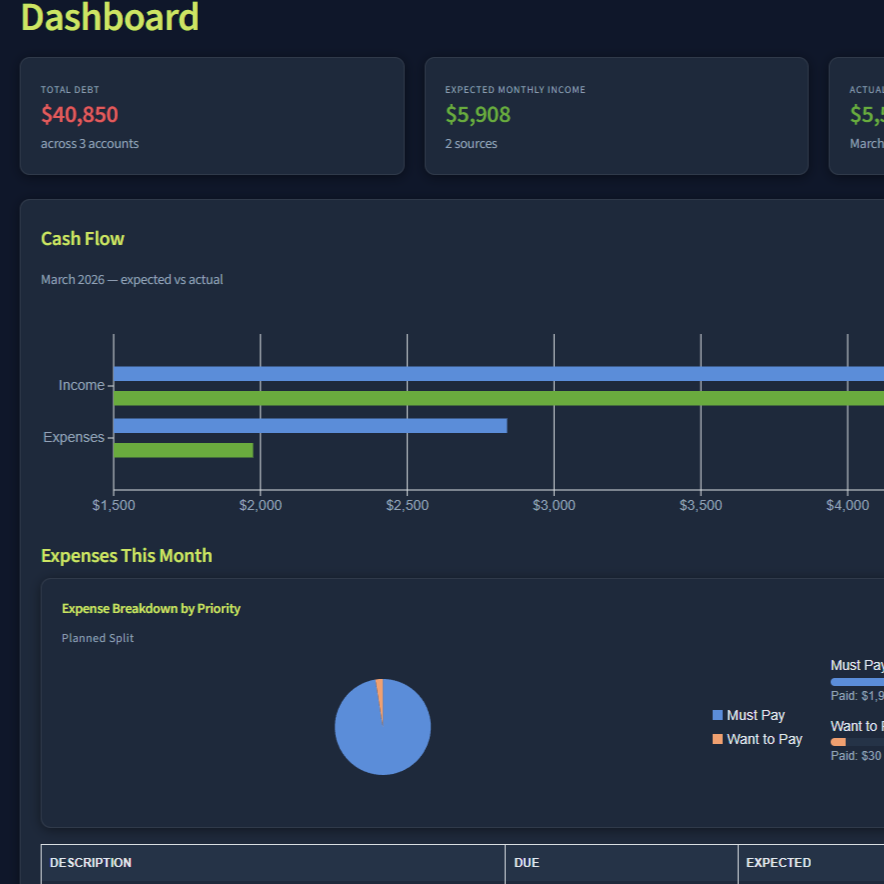The height and width of the screenshot is (884, 884).
Task: Click the orange Want to Pay pie slice
Action: pos(380,693)
